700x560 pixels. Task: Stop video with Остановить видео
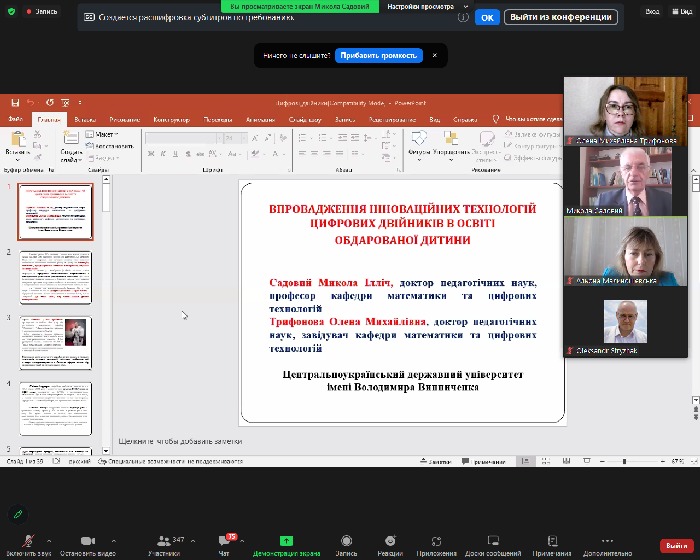point(86,541)
